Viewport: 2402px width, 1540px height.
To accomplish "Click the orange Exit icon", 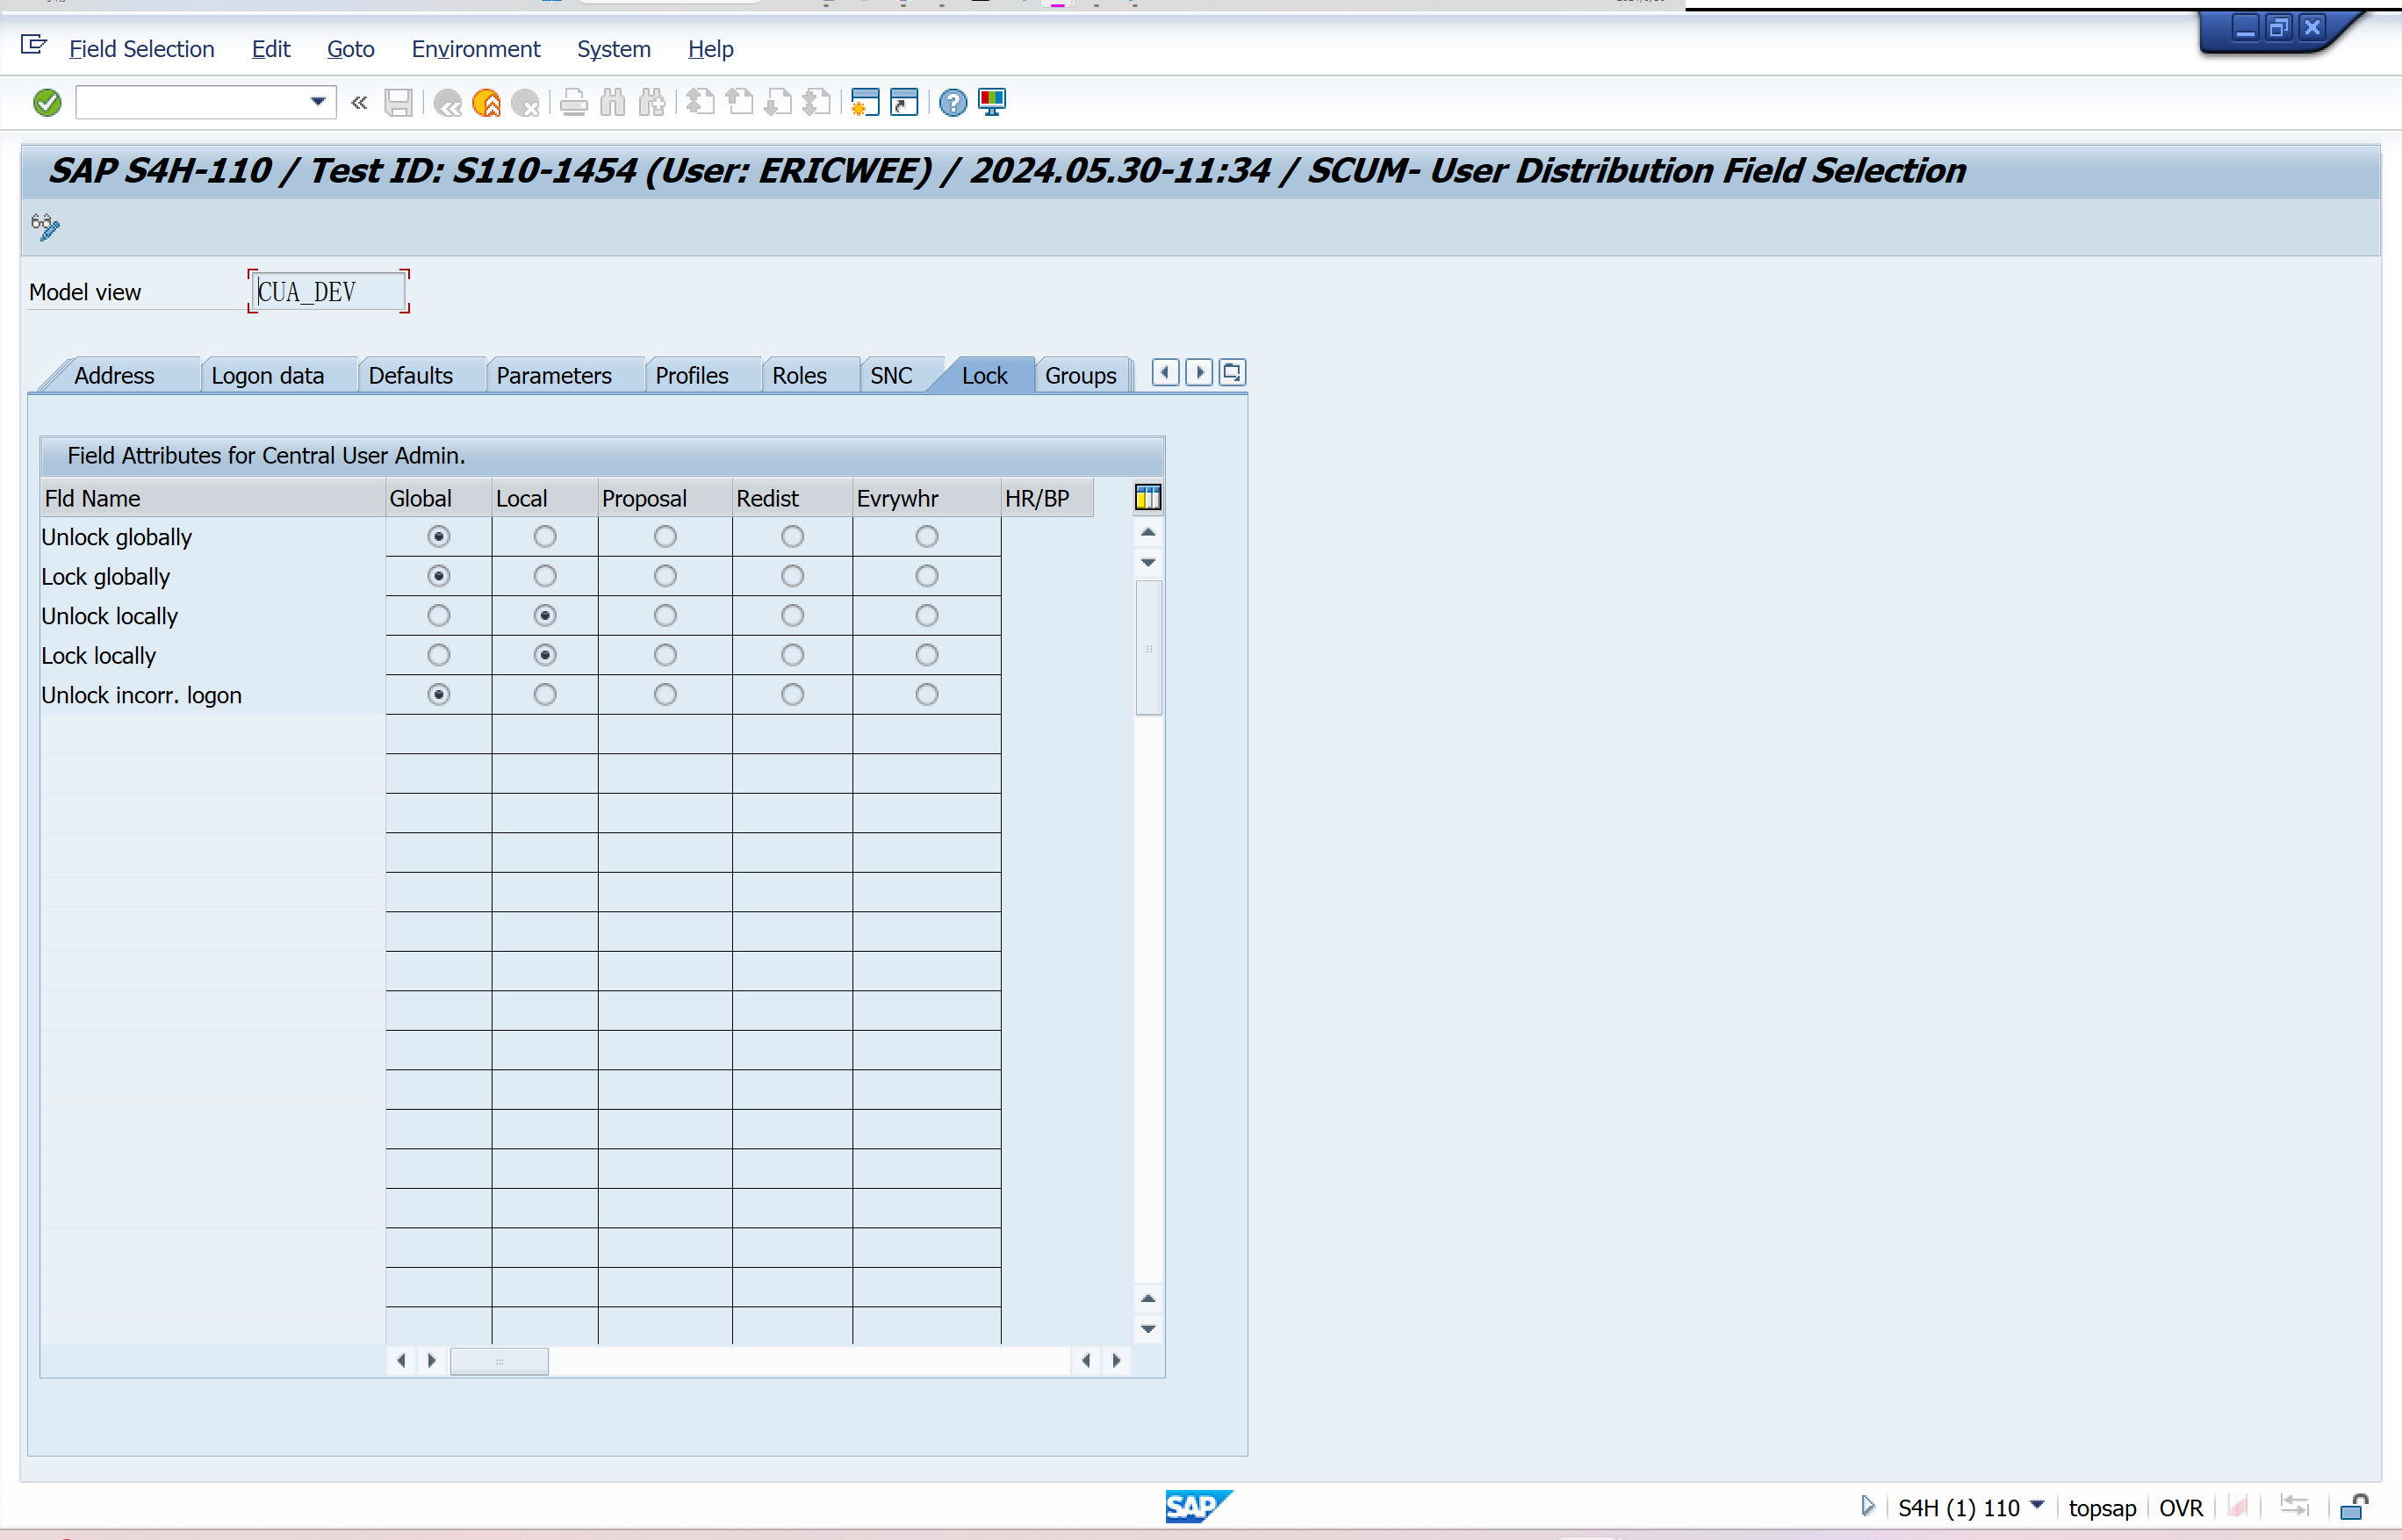I will (x=487, y=102).
